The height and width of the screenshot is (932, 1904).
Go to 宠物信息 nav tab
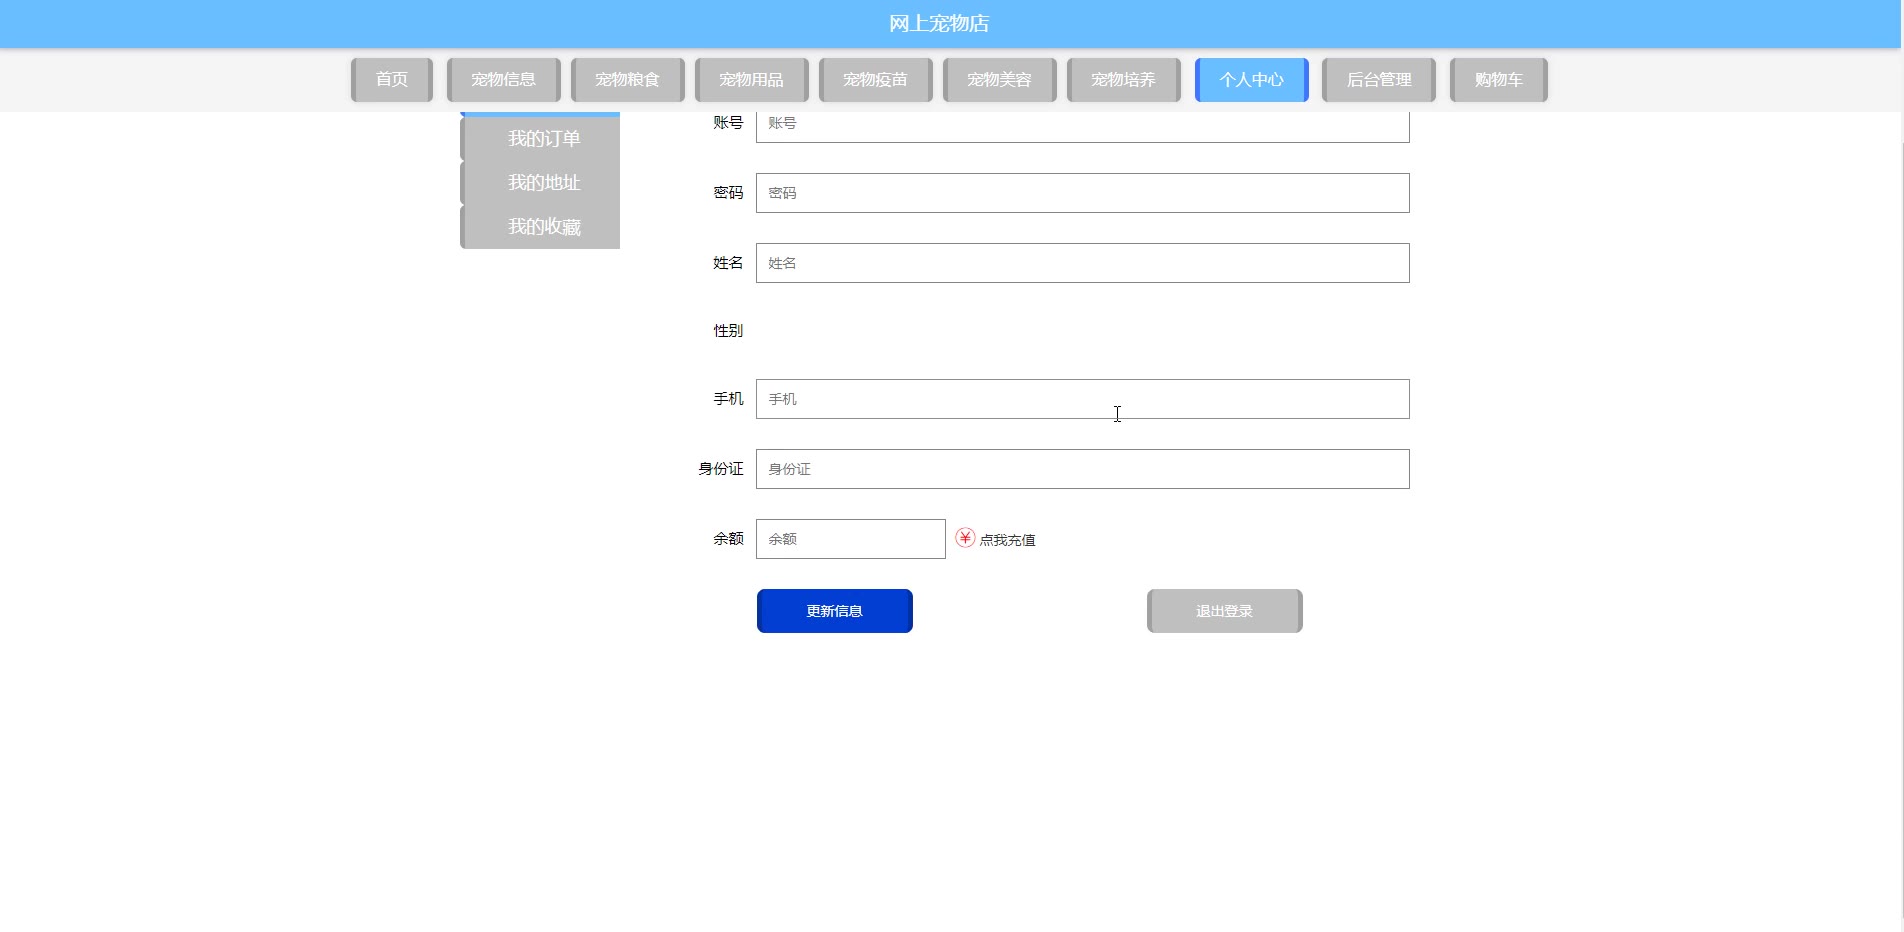[504, 80]
